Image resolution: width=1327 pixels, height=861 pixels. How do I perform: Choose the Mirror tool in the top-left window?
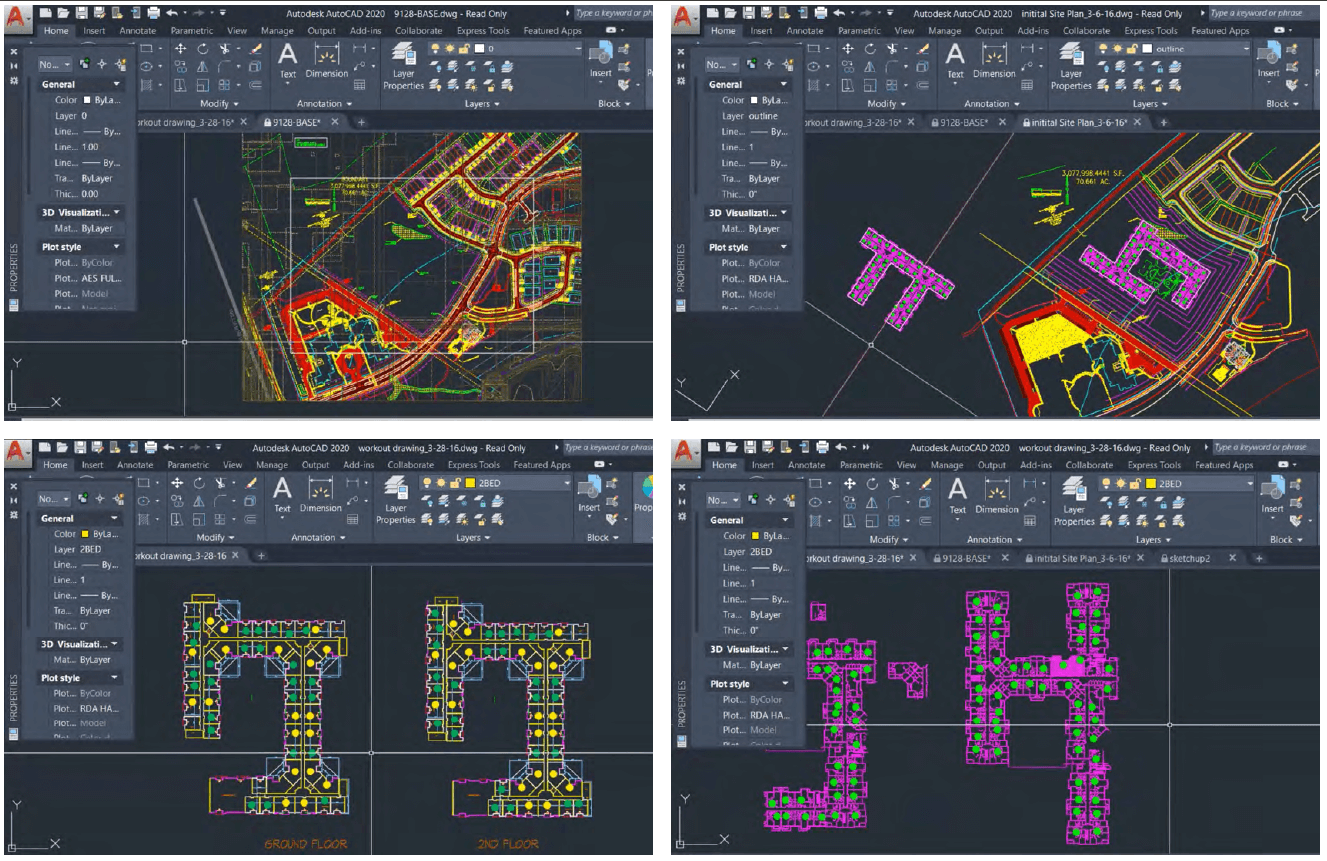202,67
